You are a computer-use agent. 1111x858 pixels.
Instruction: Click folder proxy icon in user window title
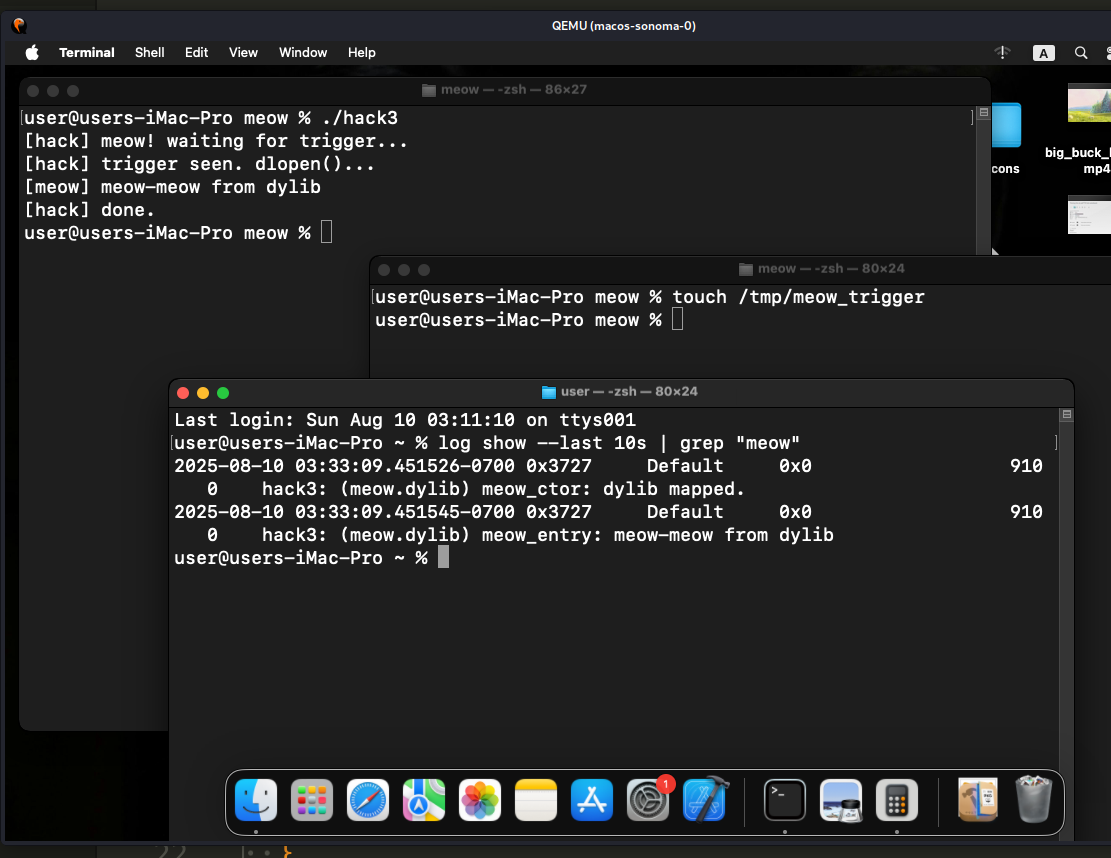(548, 392)
